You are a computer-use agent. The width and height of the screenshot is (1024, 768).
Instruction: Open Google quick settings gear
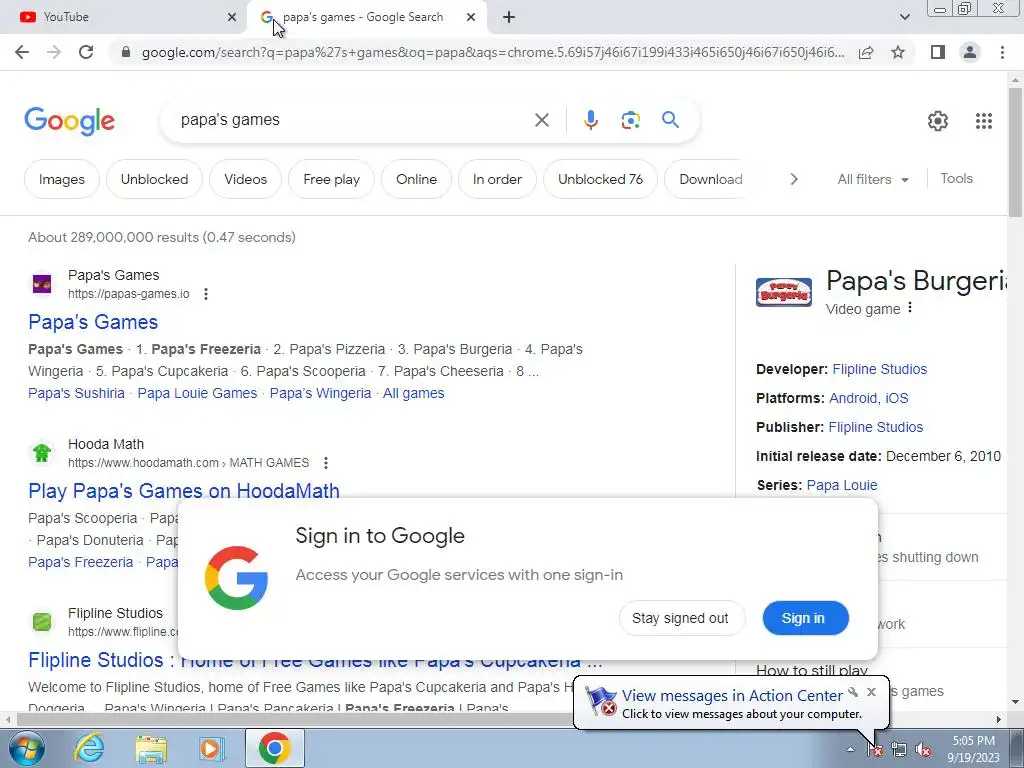(x=938, y=121)
